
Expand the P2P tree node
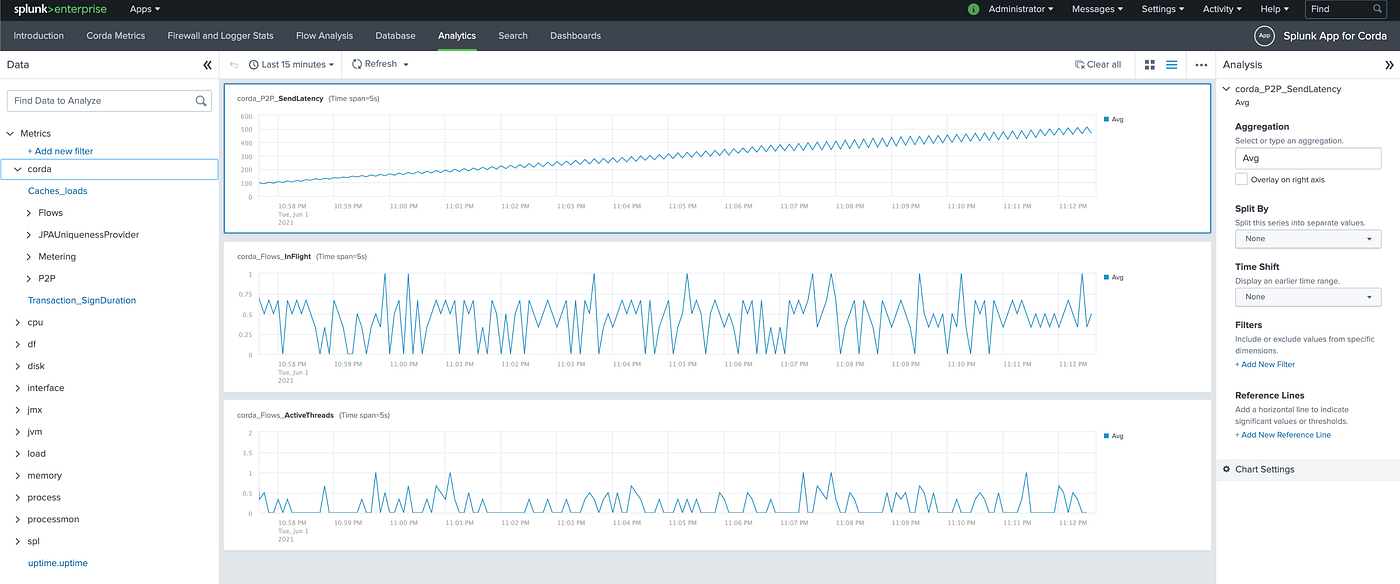tap(29, 279)
